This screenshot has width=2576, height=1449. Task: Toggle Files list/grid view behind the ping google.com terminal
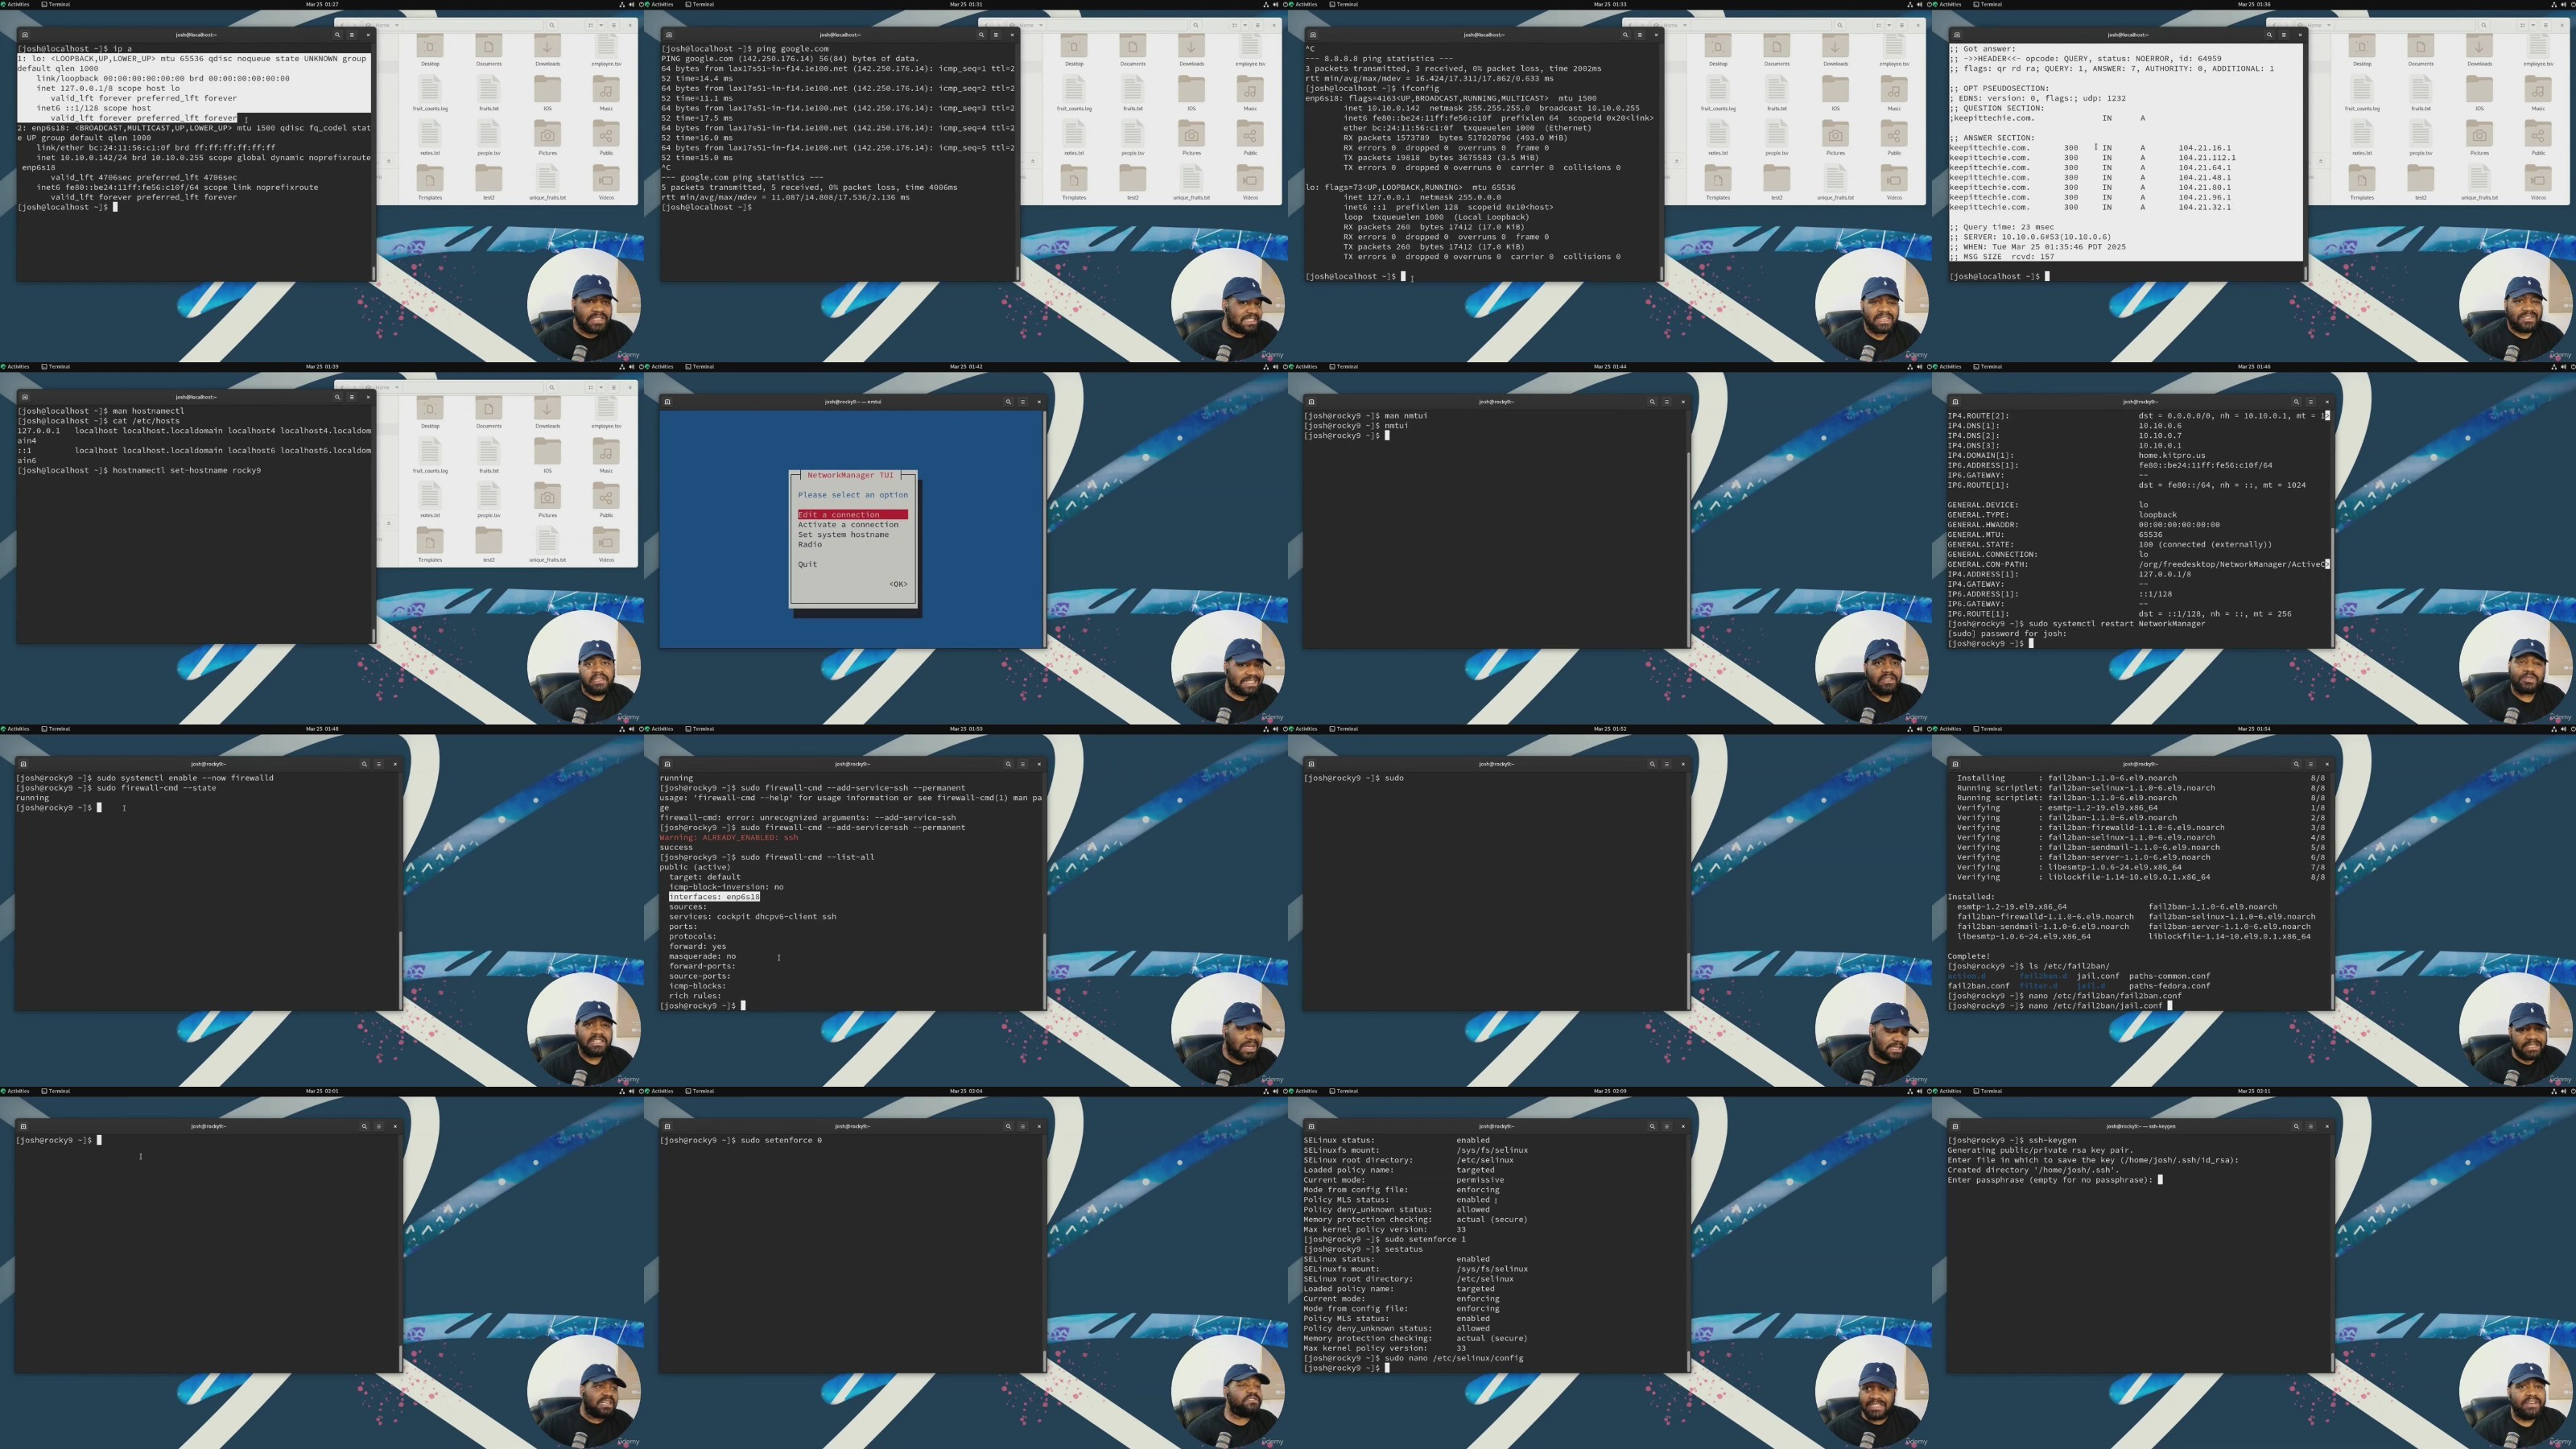coord(1233,25)
